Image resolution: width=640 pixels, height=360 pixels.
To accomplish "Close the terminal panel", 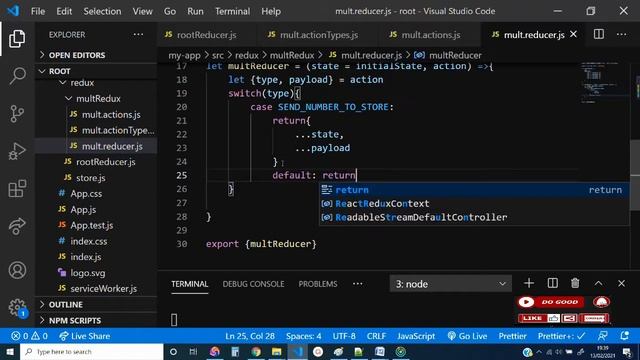I will pyautogui.click(x=621, y=283).
